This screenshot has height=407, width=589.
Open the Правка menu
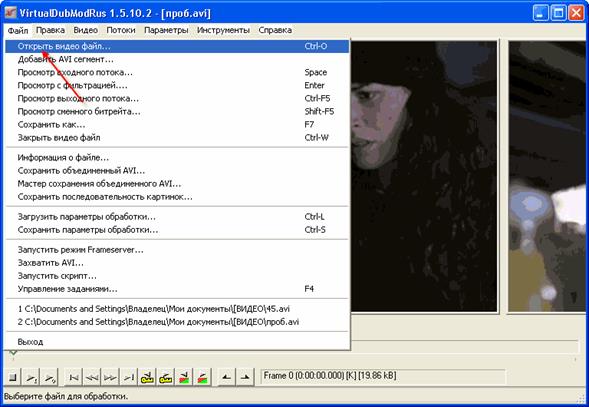click(x=50, y=30)
